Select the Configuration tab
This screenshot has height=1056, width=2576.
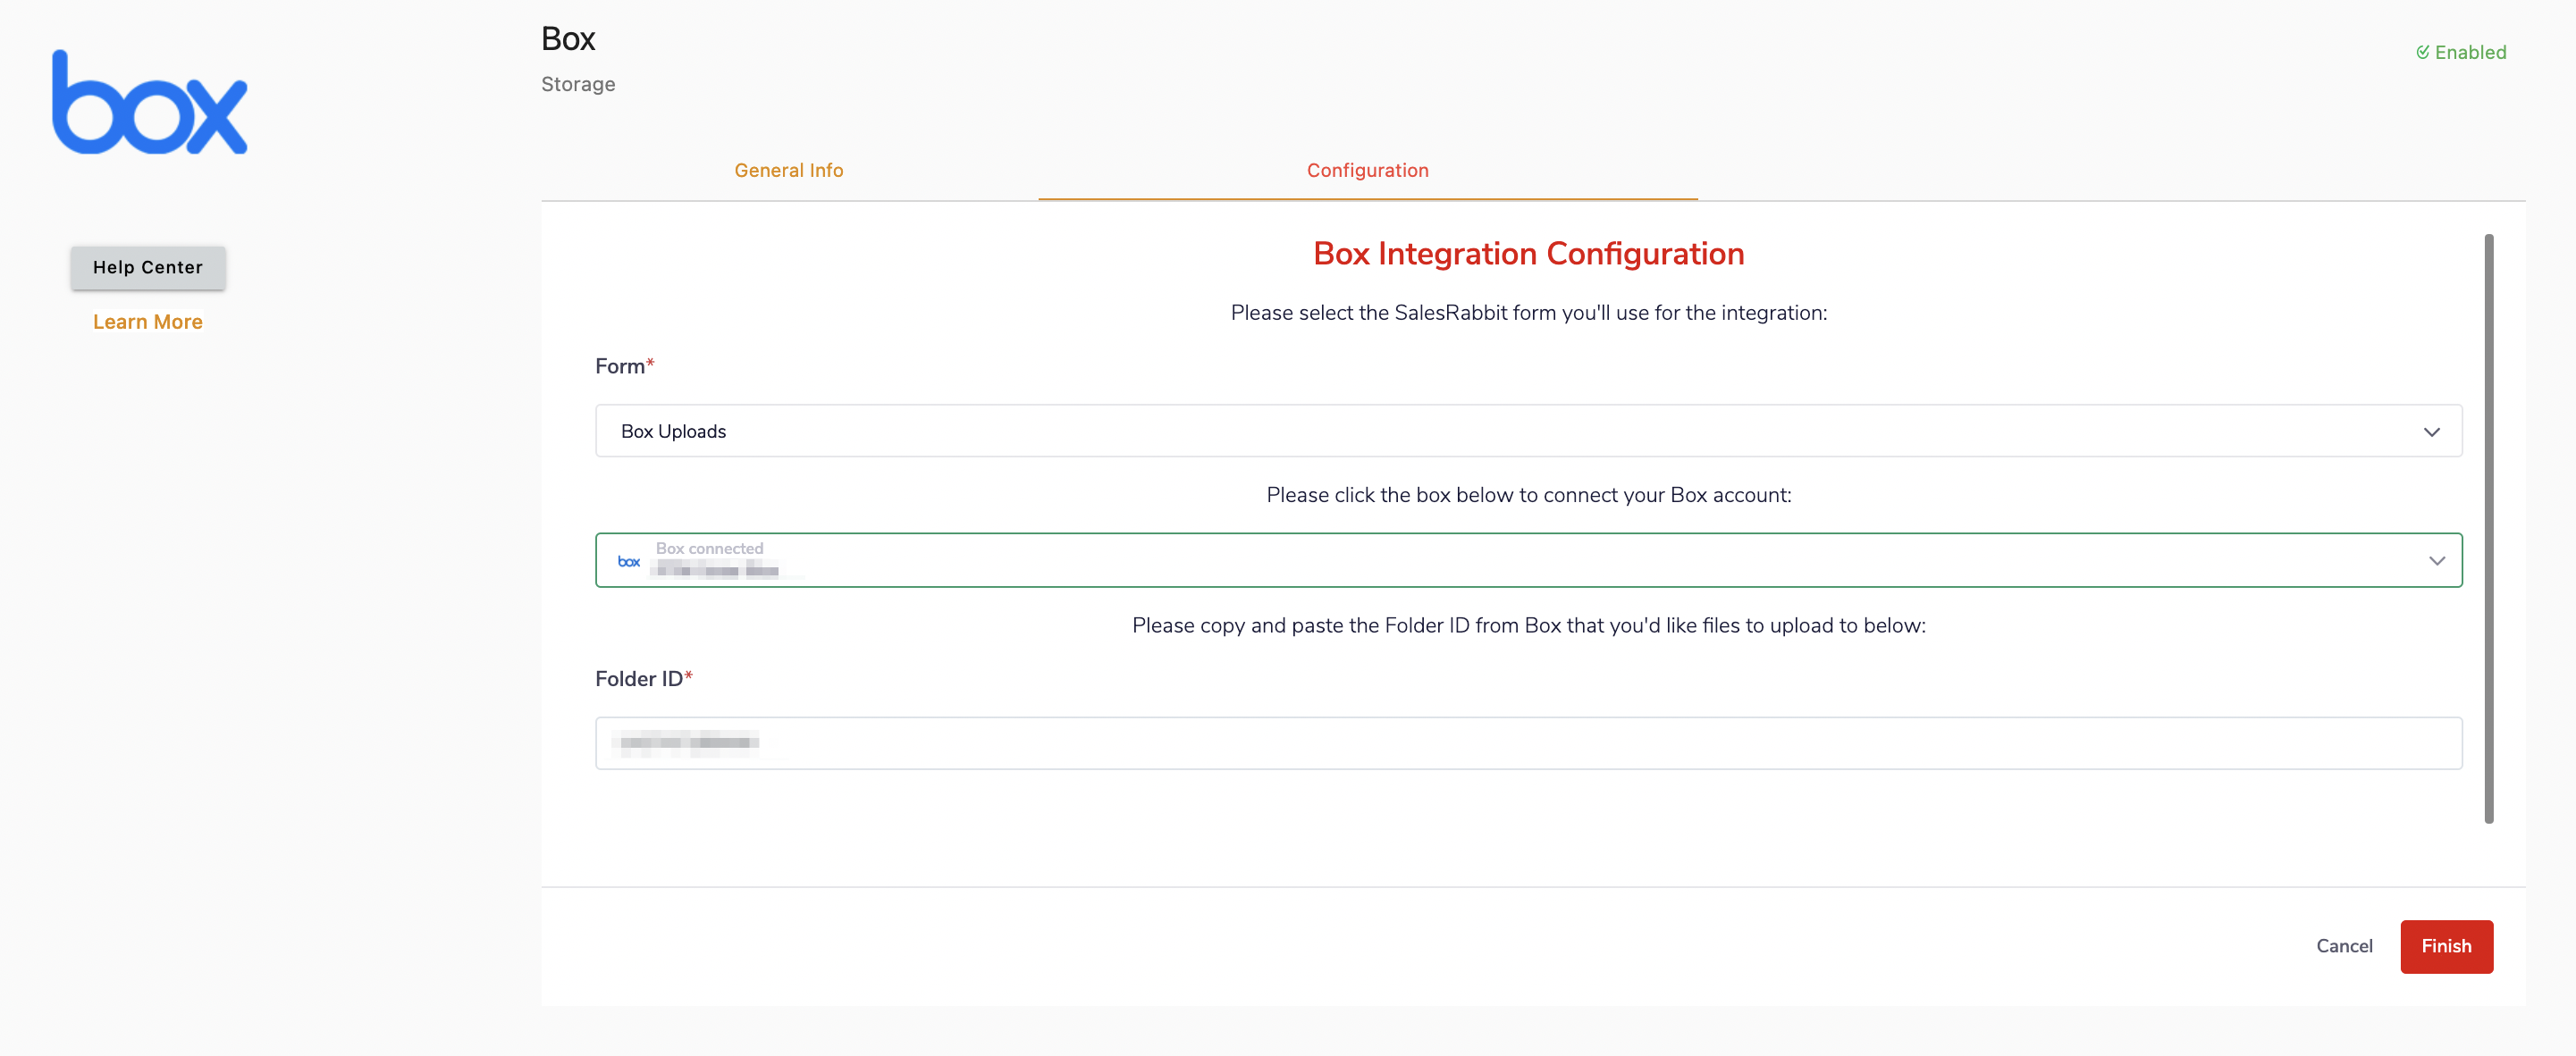1367,170
